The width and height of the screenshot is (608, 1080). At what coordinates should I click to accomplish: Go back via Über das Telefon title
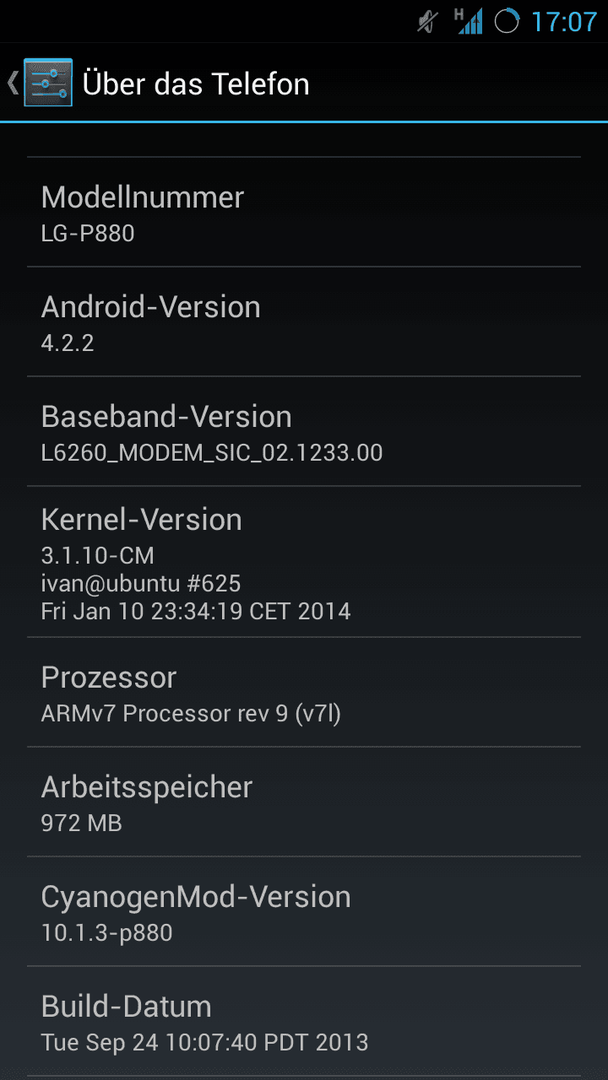(x=196, y=84)
